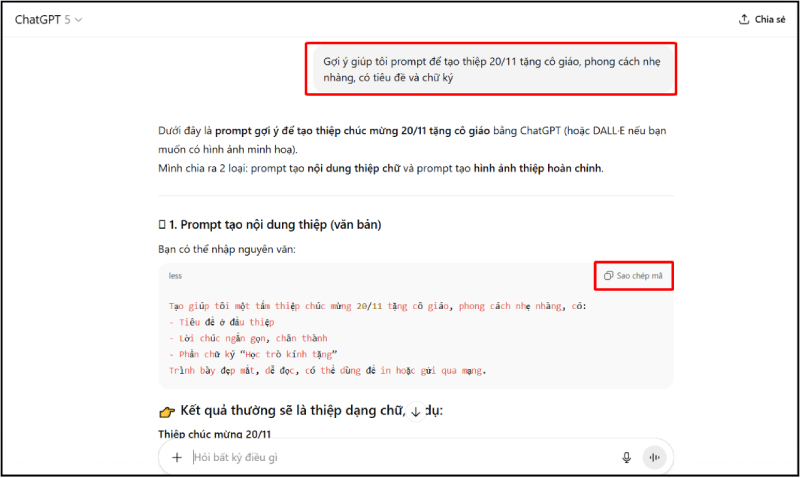Screen dimensions: 800x478
Task: Click the 'less' language label on the code block
Action: [x=175, y=276]
